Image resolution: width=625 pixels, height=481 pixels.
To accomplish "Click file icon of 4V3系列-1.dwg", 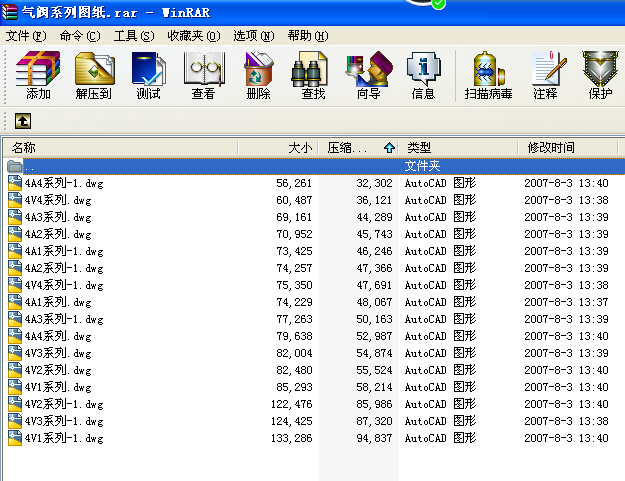I will coord(15,421).
